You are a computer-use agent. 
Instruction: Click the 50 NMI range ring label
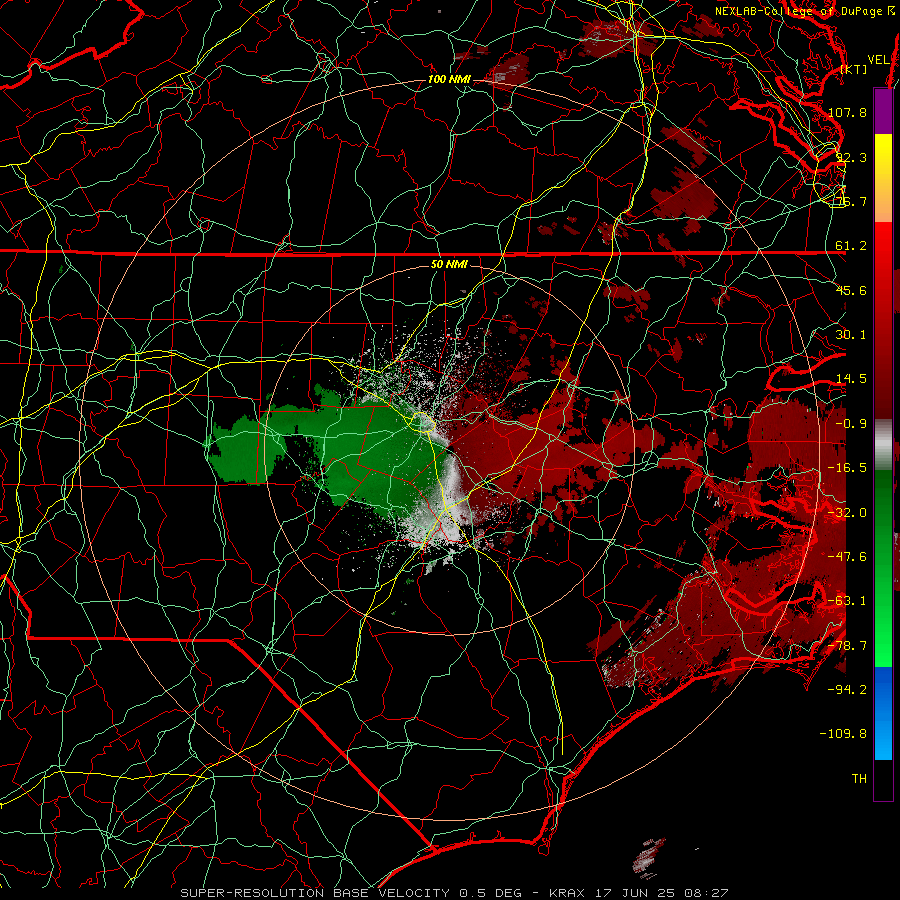(449, 265)
